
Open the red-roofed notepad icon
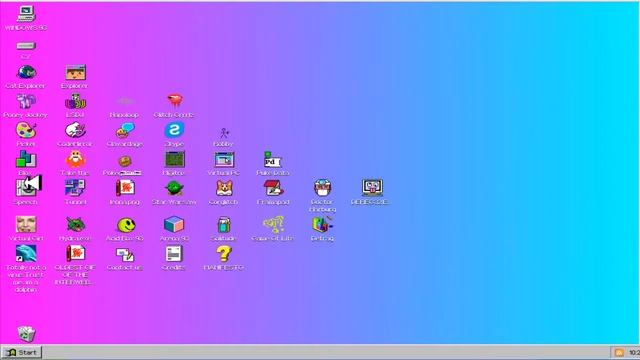(x=273, y=188)
